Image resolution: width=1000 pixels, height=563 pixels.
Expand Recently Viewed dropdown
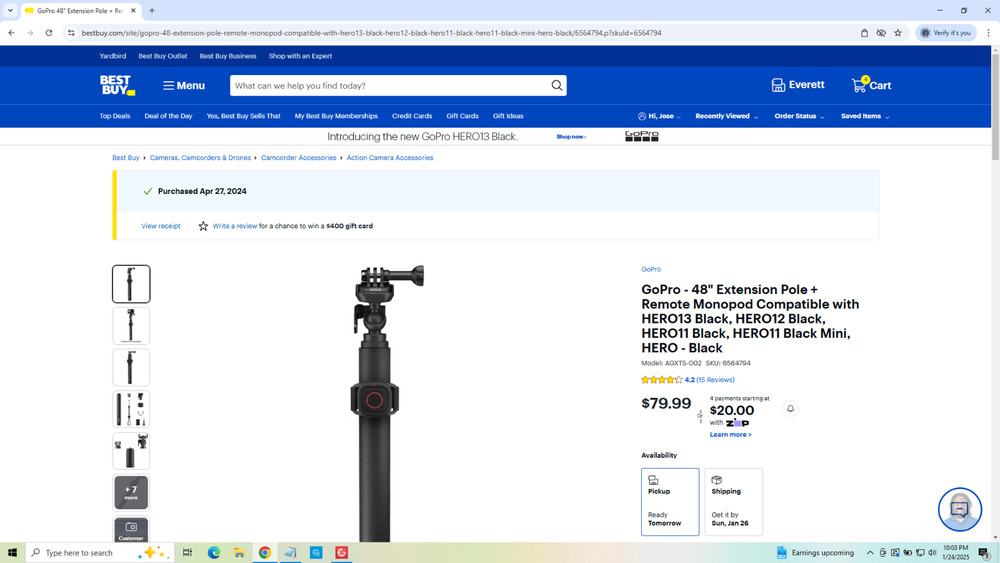(726, 116)
